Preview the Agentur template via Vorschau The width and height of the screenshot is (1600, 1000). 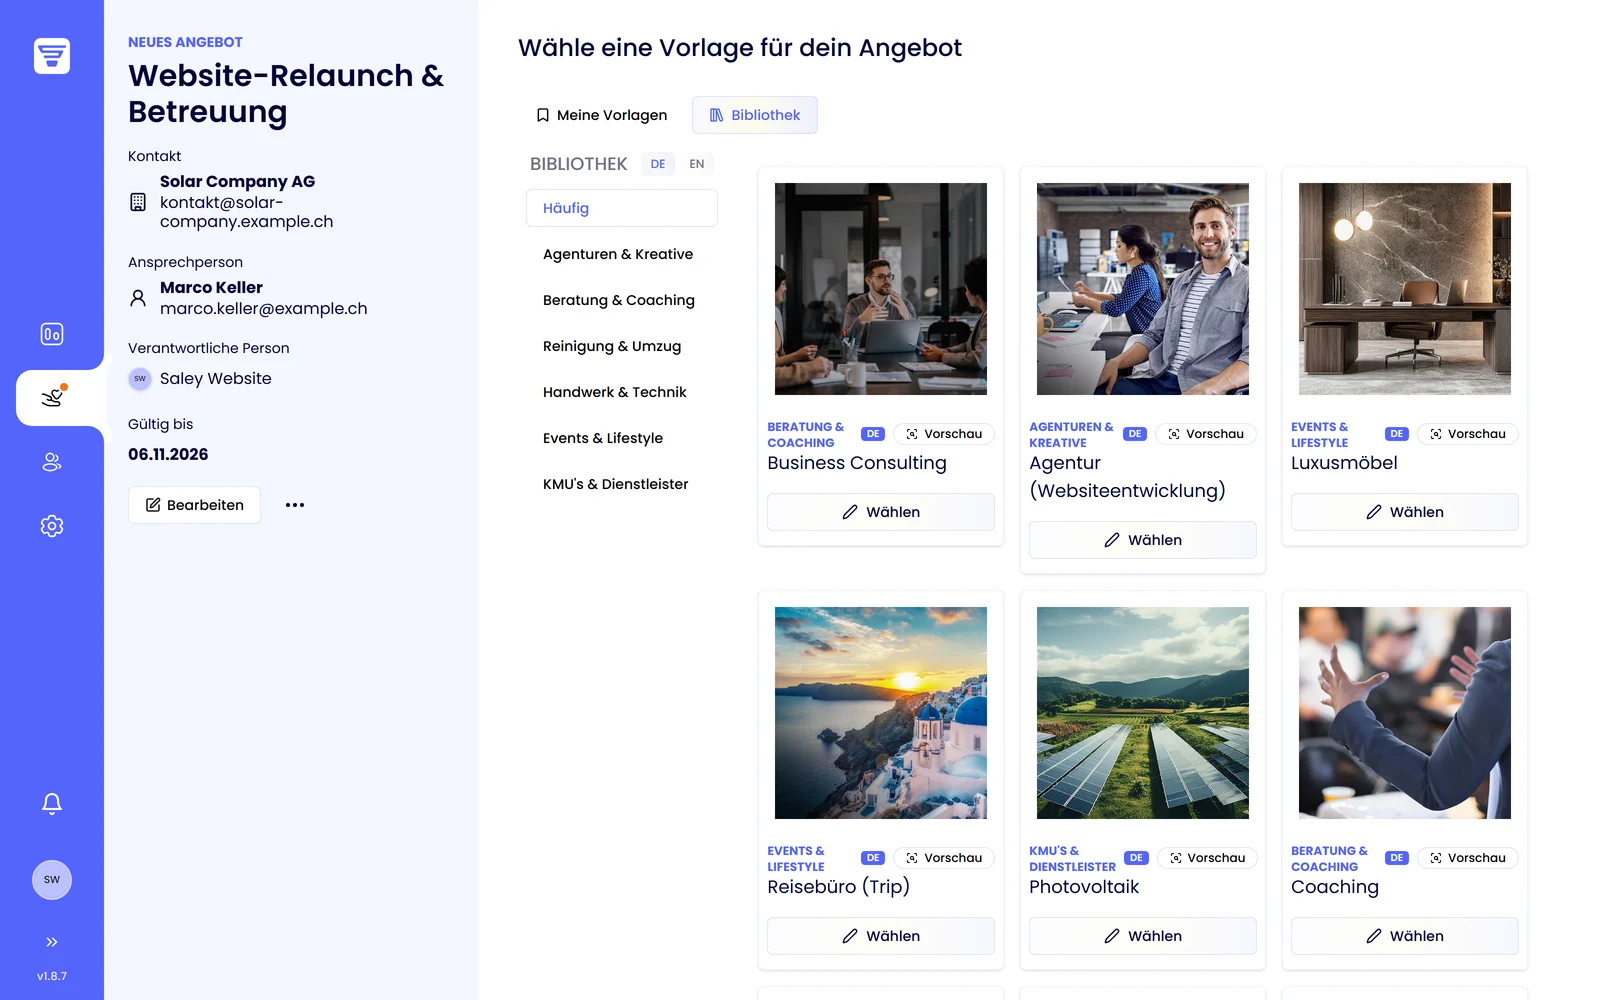(x=1206, y=434)
